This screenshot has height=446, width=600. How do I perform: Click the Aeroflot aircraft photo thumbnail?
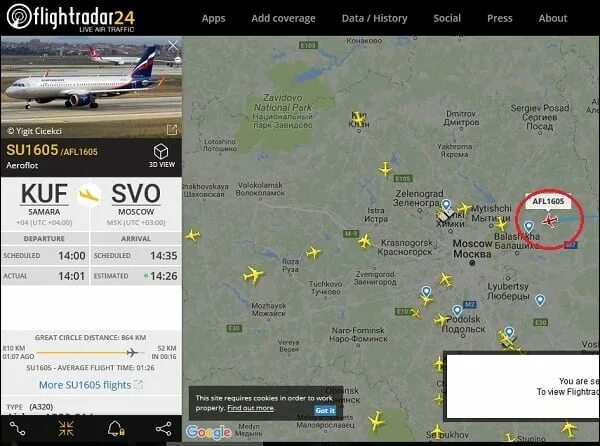(91, 87)
